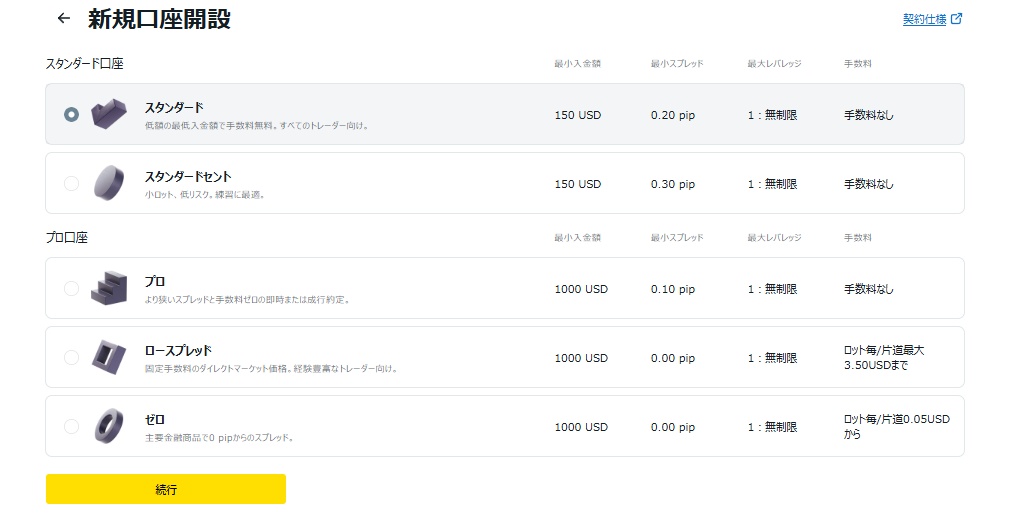Click the ゼロ fee text ロット毎/片道0.05USDから

[x=896, y=427]
